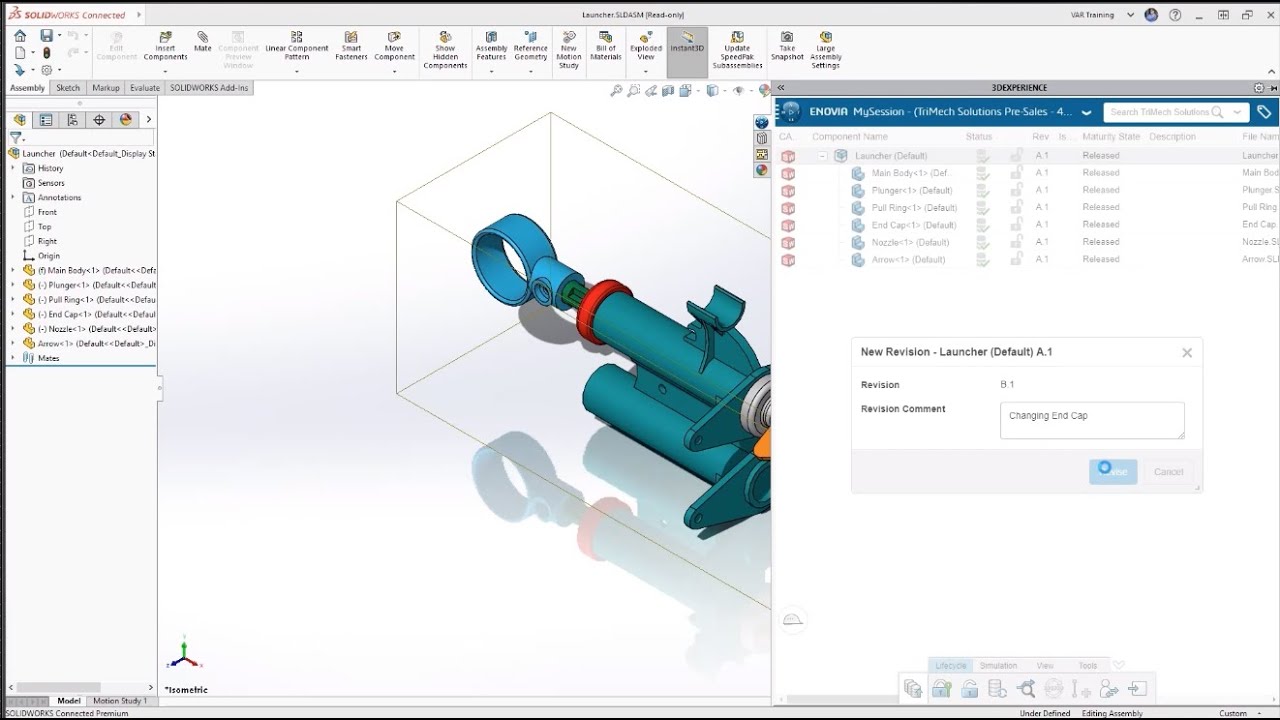Click the Maturity State column header
Viewport: 1280px width, 720px height.
(x=1110, y=137)
